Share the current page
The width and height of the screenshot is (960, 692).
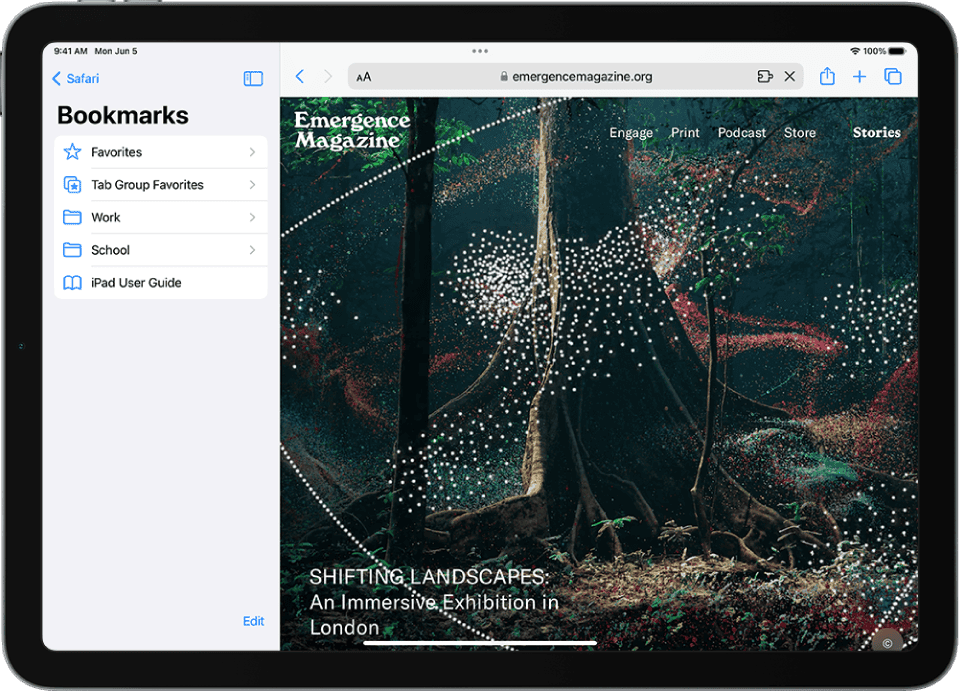point(827,76)
